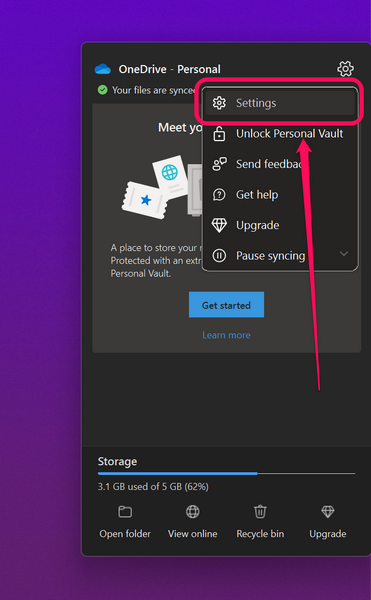Click the bottom Upgrade diamond icon
This screenshot has height=600, width=371.
[x=328, y=512]
